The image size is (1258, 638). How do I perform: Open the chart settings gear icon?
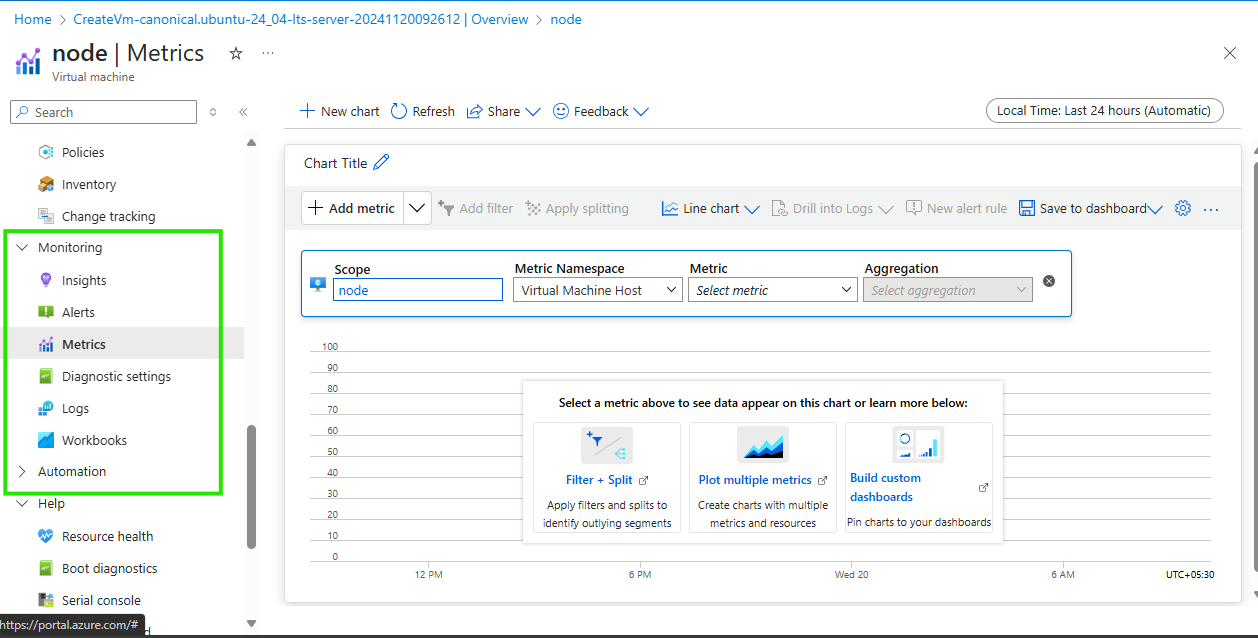[x=1183, y=208]
